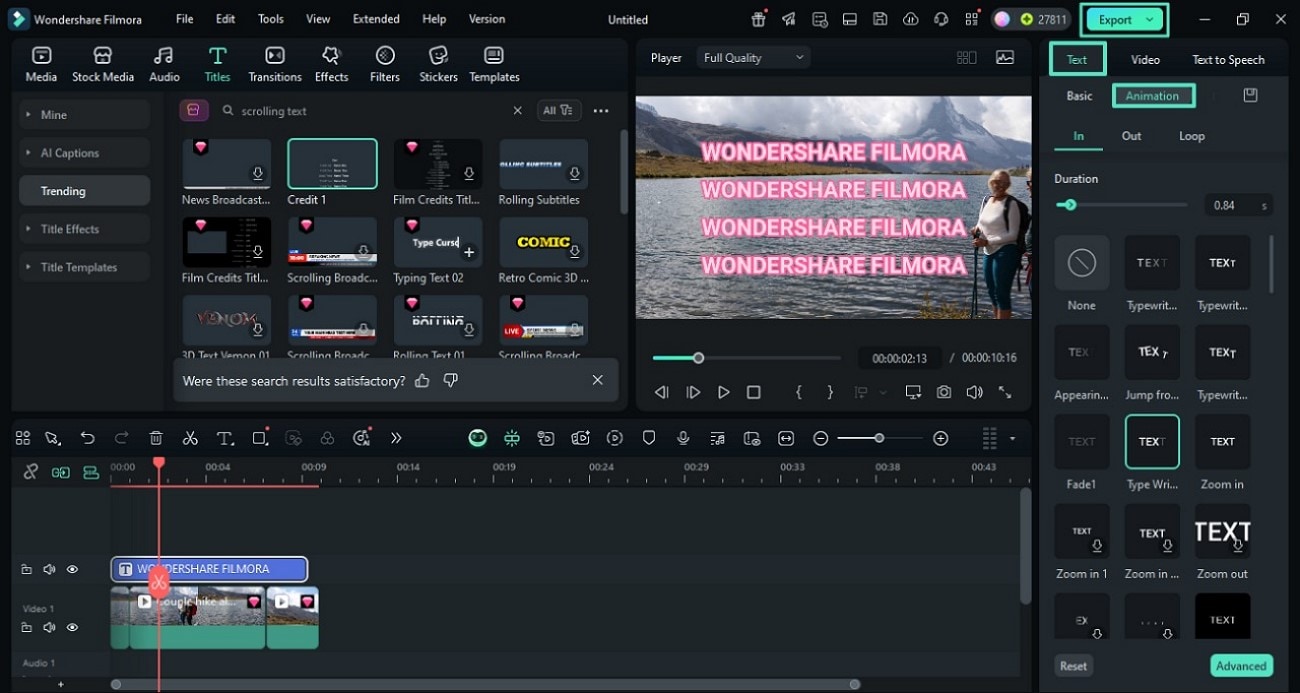Click the voiceover microphone icon
This screenshot has height=693, width=1300.
[683, 438]
